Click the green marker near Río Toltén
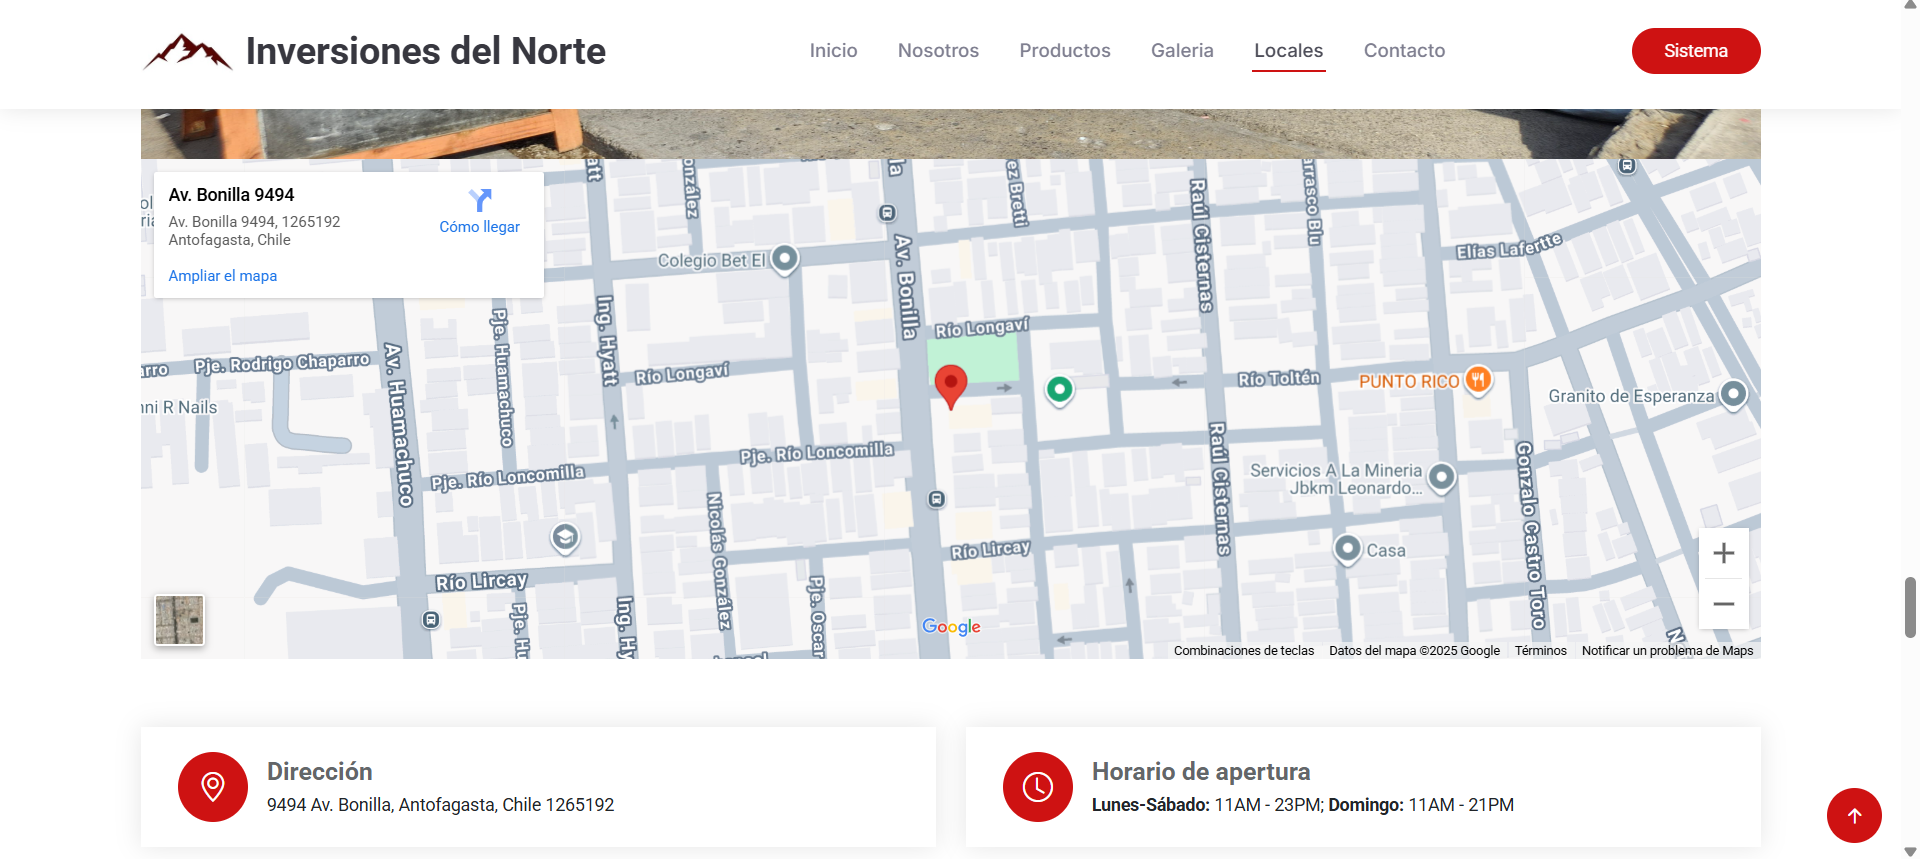1920x859 pixels. [1059, 389]
